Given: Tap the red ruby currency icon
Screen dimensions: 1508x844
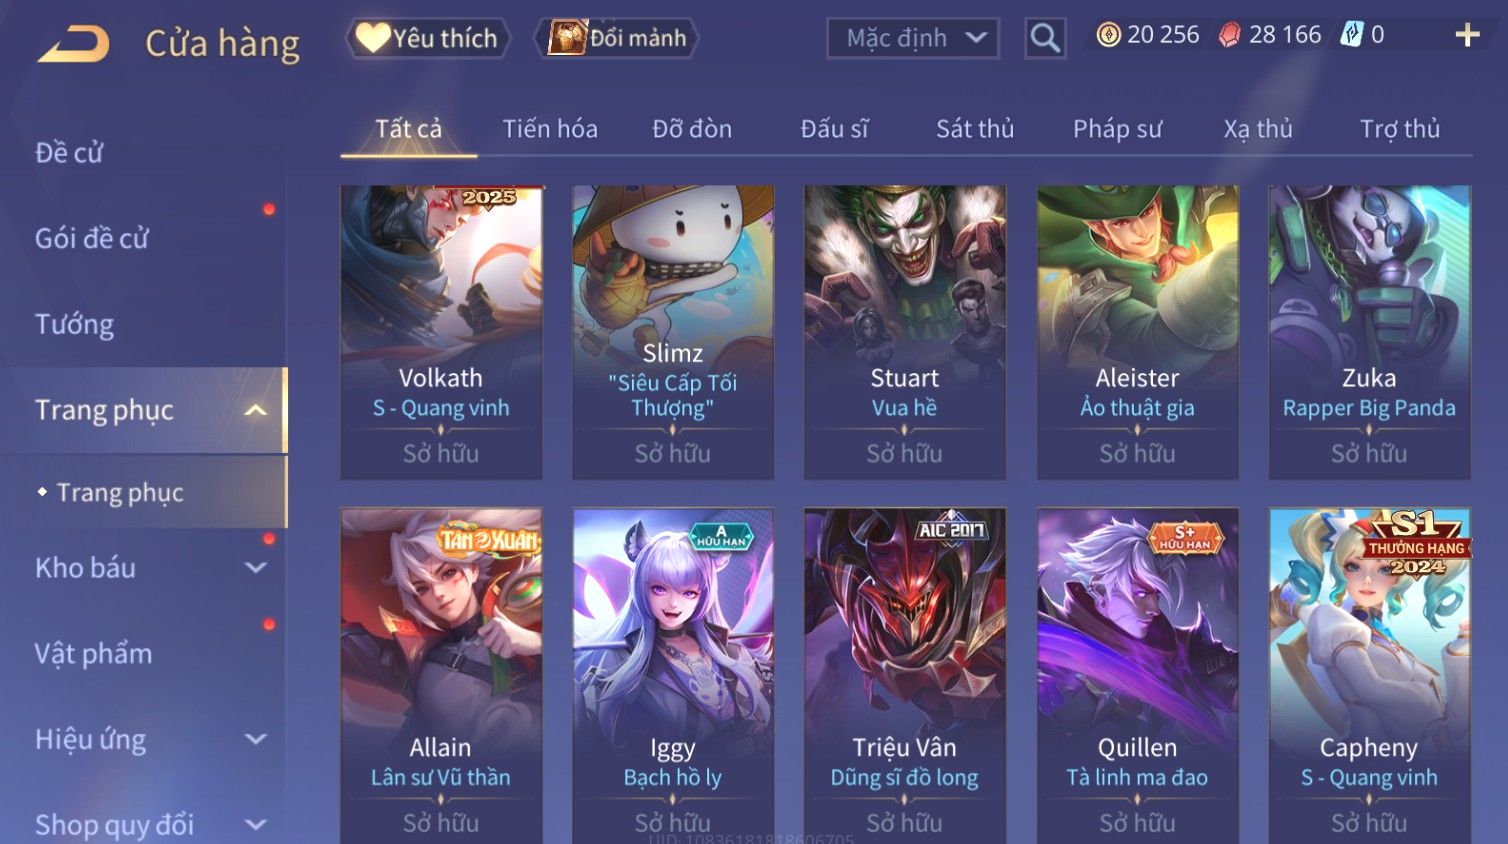Looking at the screenshot, I should pos(1230,35).
